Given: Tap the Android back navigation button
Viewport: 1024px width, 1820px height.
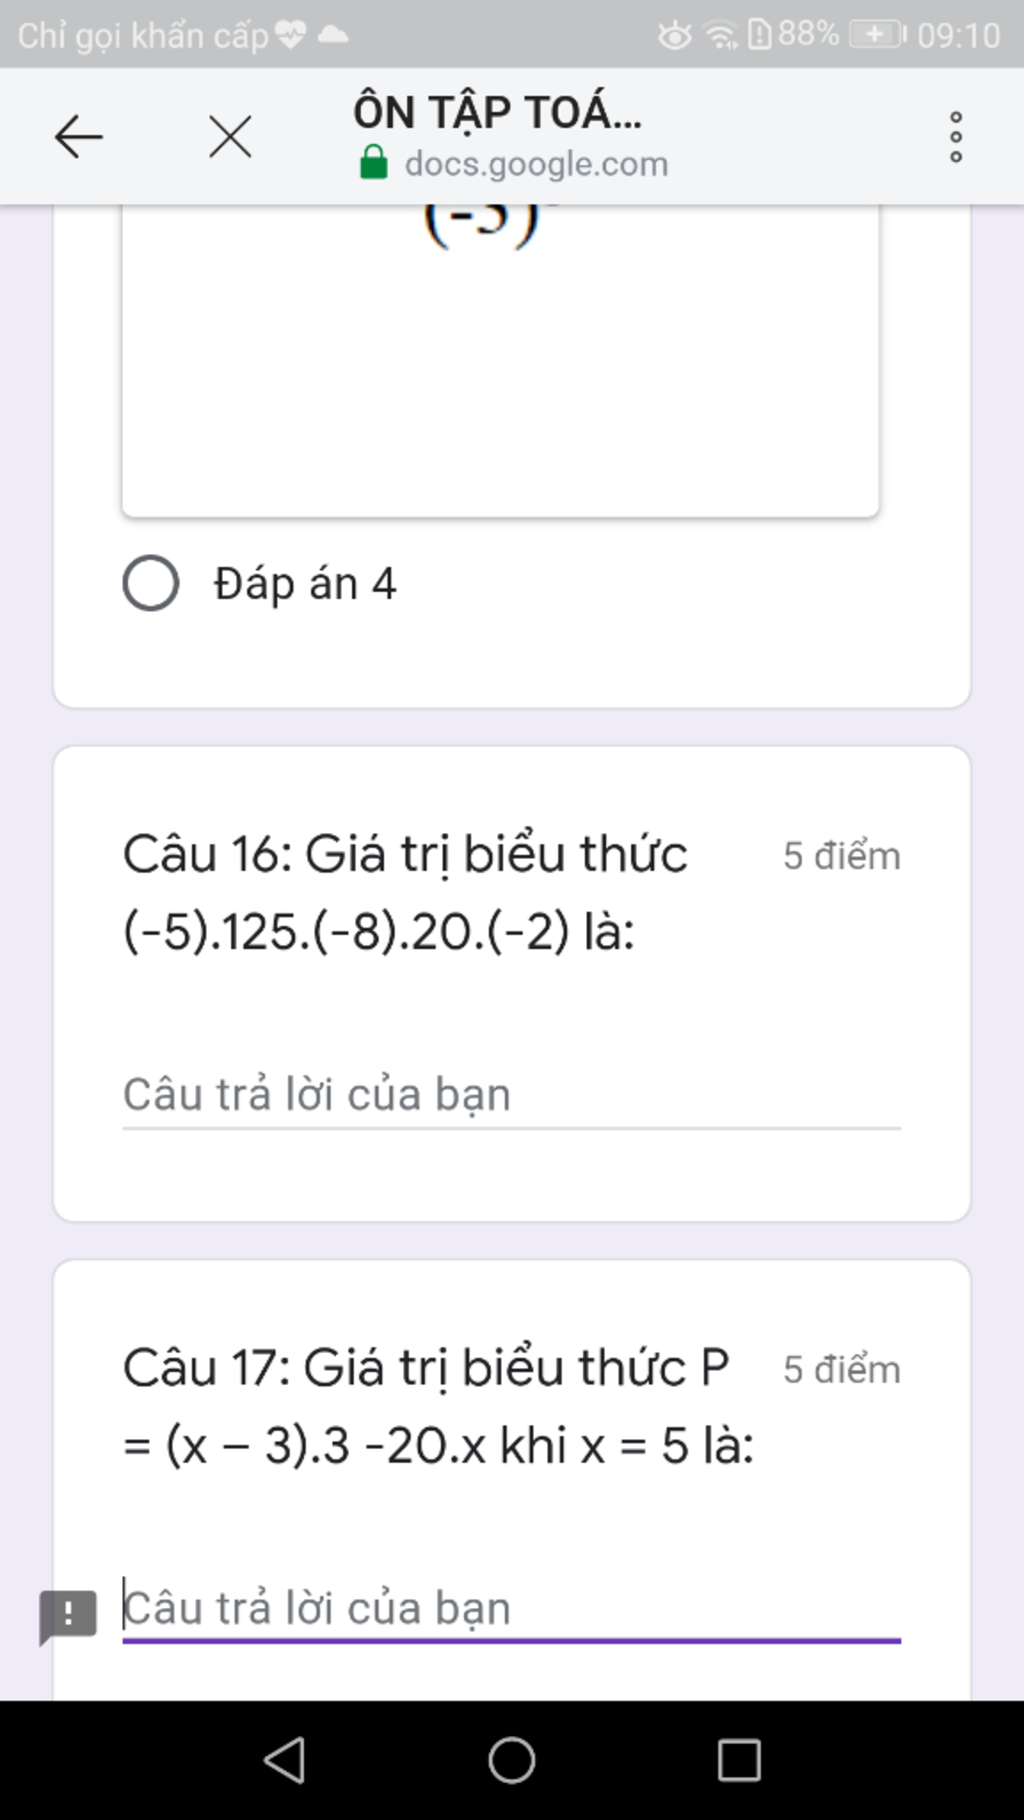Looking at the screenshot, I should [x=285, y=1760].
